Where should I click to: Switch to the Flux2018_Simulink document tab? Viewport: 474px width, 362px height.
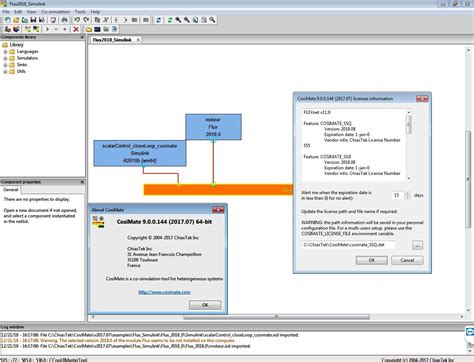112,40
